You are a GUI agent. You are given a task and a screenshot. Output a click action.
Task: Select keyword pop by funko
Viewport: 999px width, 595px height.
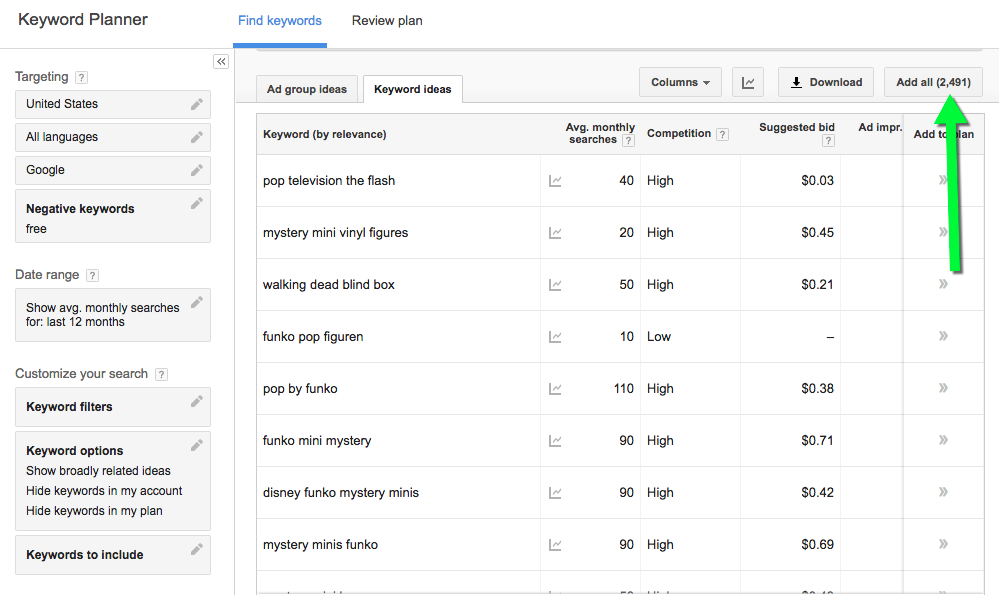(300, 389)
